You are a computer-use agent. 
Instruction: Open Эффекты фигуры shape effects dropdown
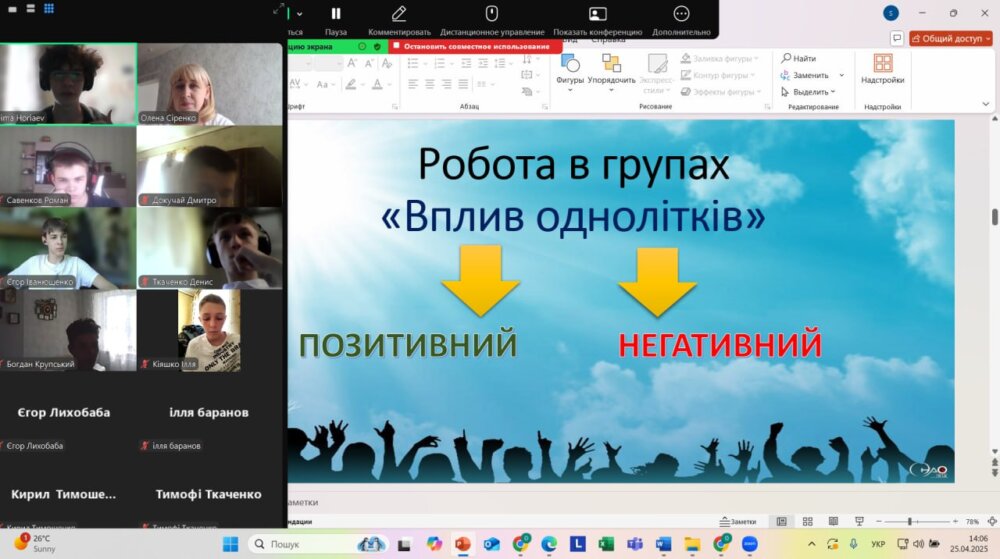click(x=721, y=92)
